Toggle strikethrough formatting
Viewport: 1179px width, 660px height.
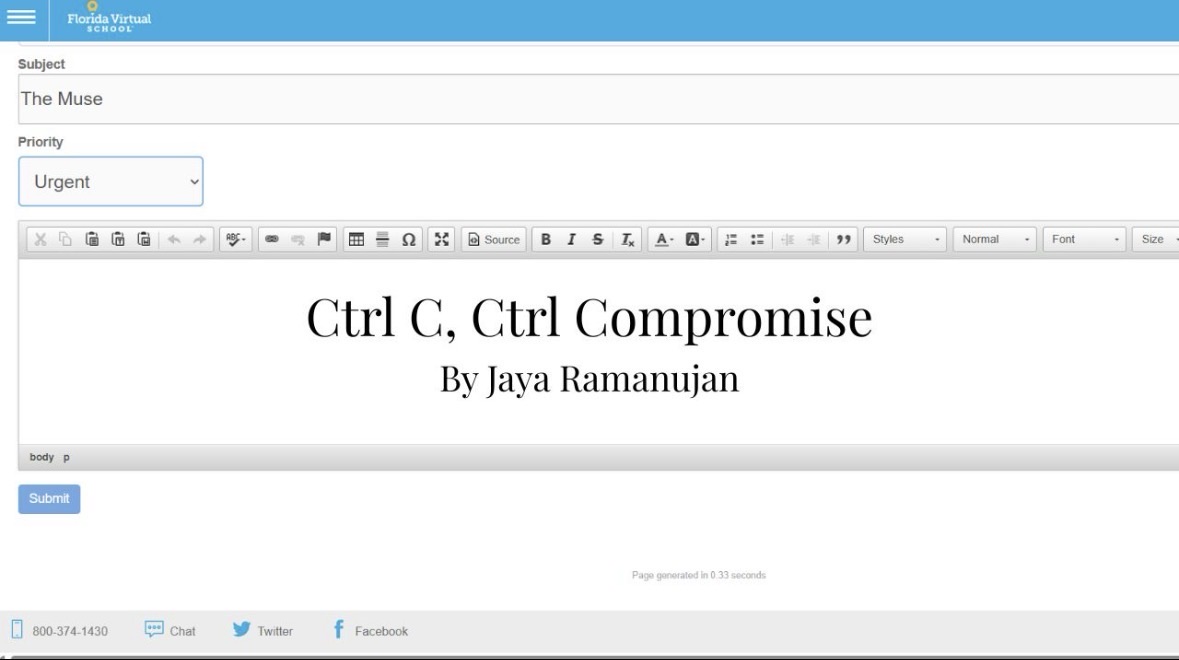(x=598, y=239)
